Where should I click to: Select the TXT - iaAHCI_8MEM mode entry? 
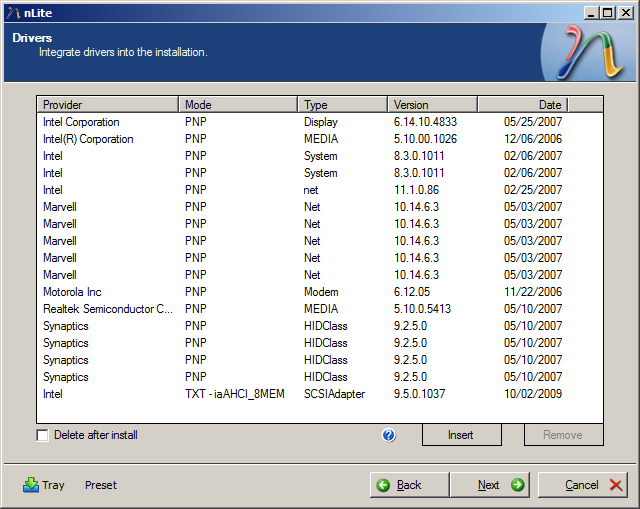235,394
